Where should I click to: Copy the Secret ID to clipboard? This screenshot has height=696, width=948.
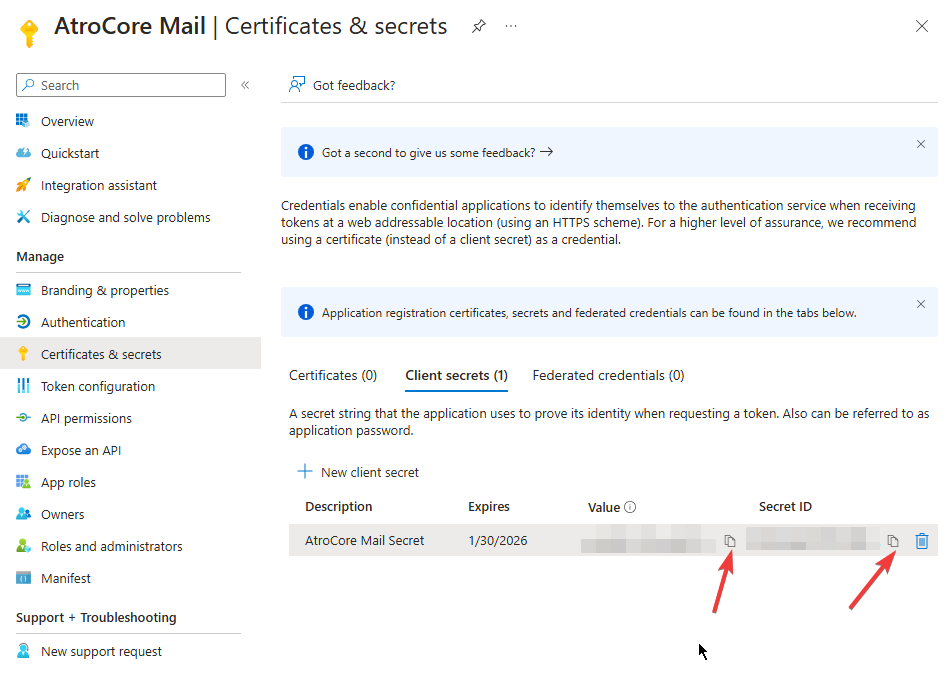[893, 541]
